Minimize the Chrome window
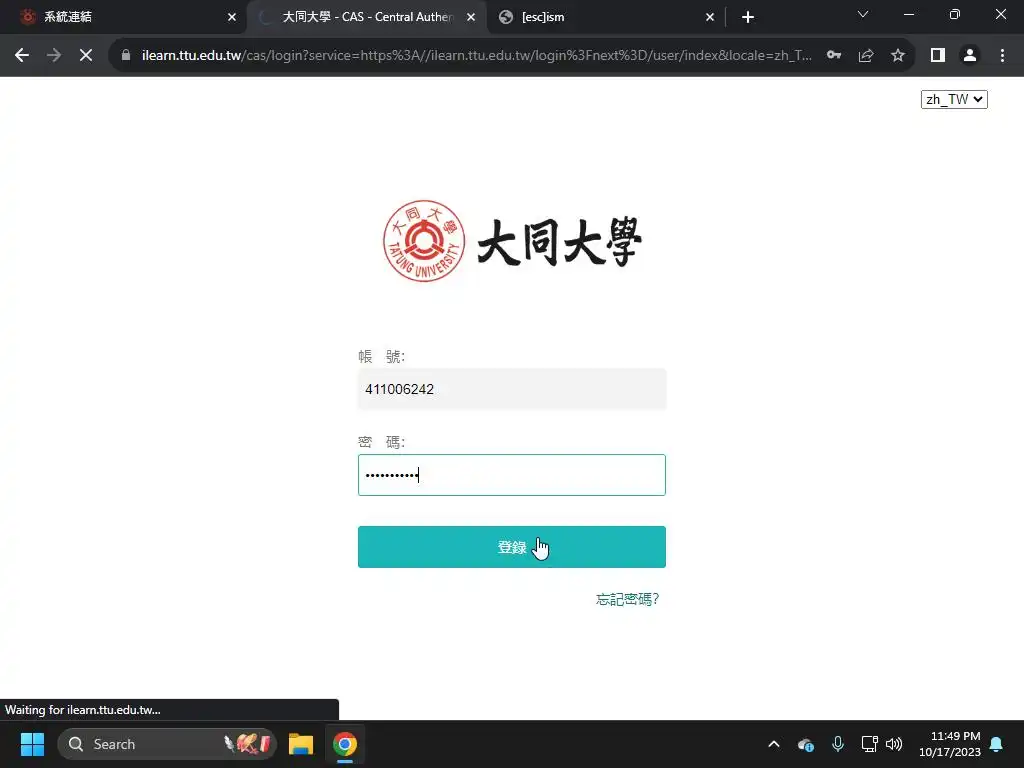The height and width of the screenshot is (768, 1024). point(908,14)
